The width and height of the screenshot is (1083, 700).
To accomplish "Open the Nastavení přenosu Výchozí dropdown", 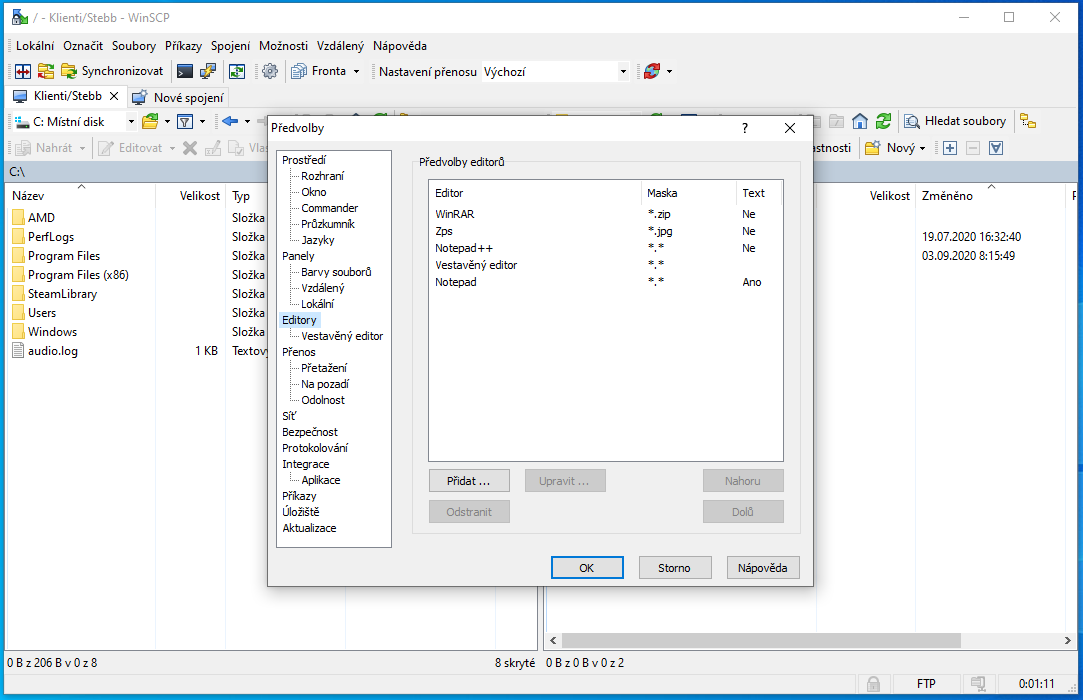I will point(623,72).
